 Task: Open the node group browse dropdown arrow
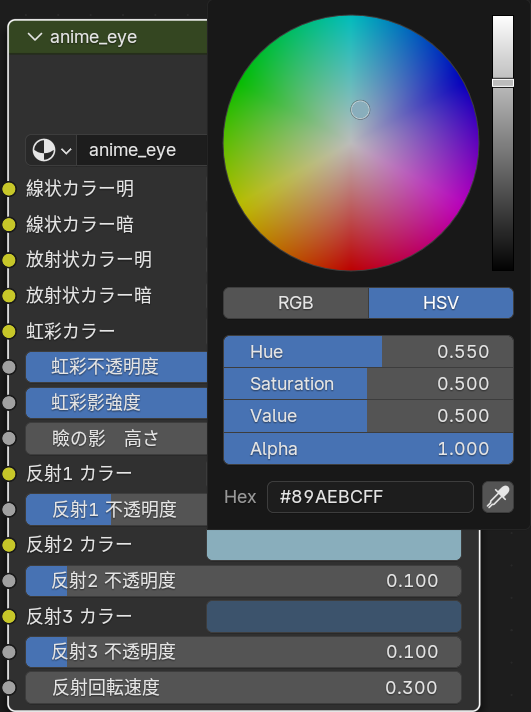point(66,150)
